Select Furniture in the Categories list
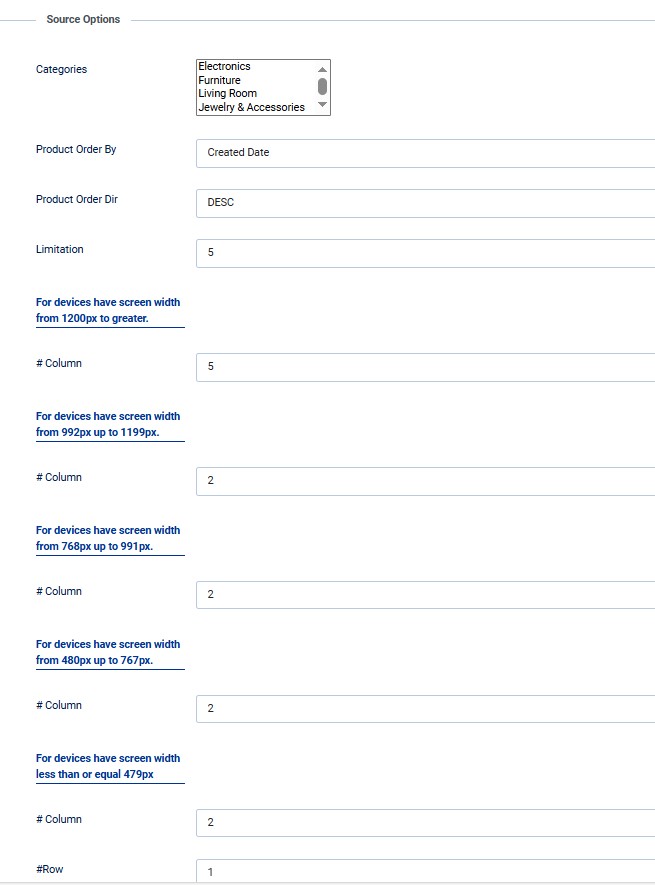 (x=219, y=80)
